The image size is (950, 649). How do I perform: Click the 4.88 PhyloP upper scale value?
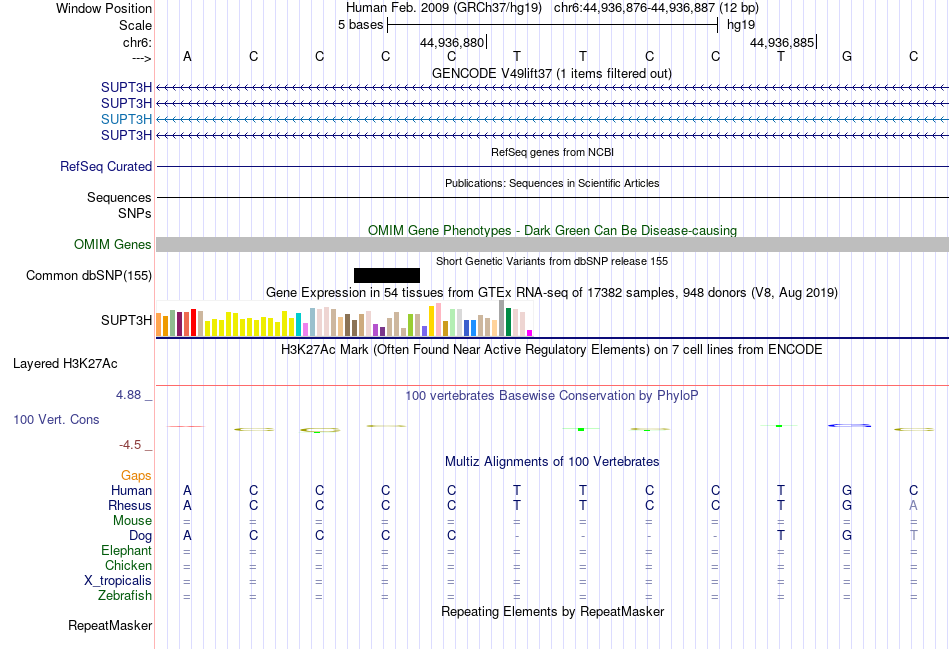pyautogui.click(x=128, y=394)
